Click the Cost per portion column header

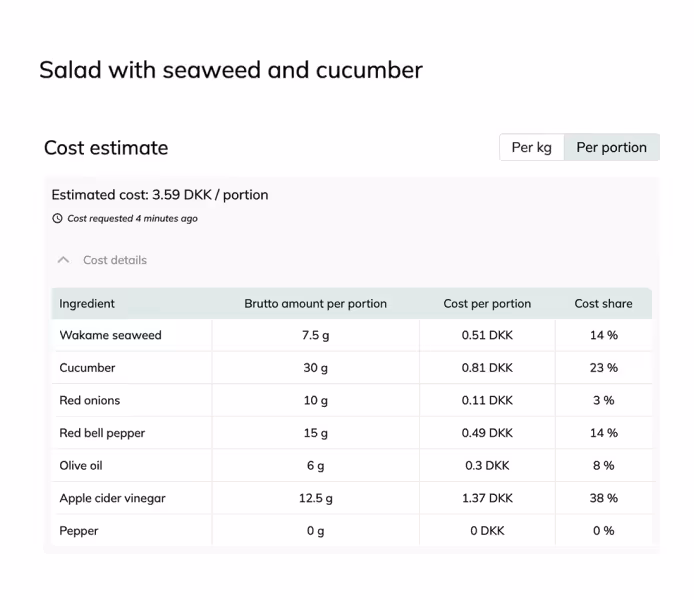pyautogui.click(x=487, y=303)
